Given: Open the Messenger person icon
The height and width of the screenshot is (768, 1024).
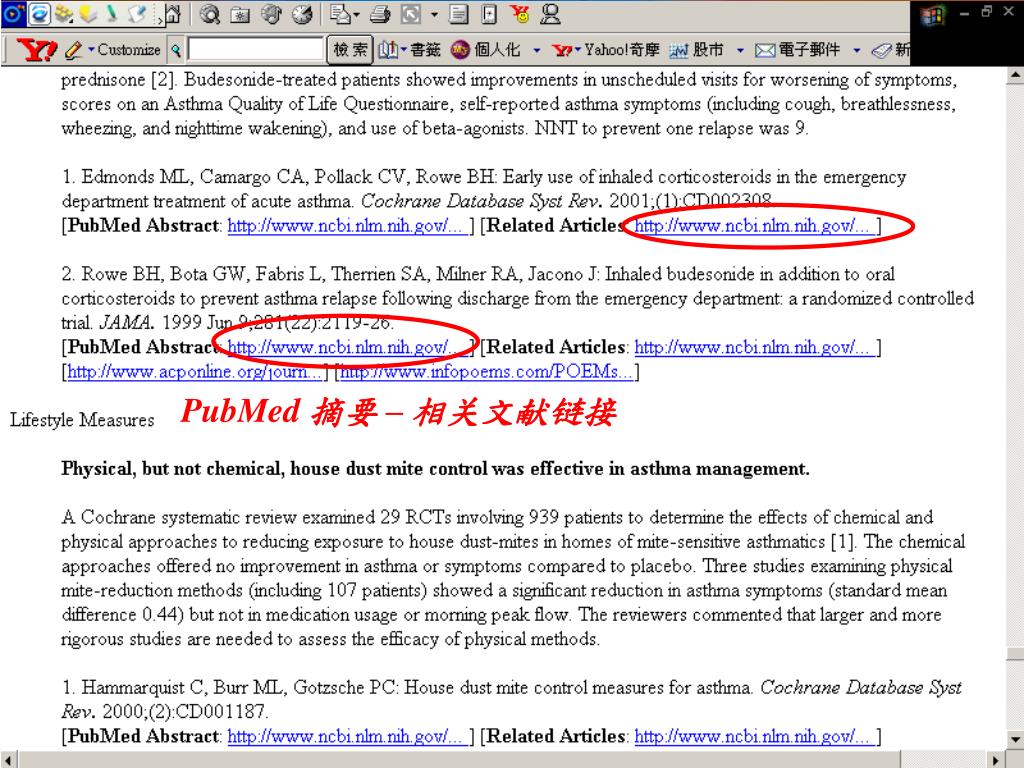Looking at the screenshot, I should (551, 14).
